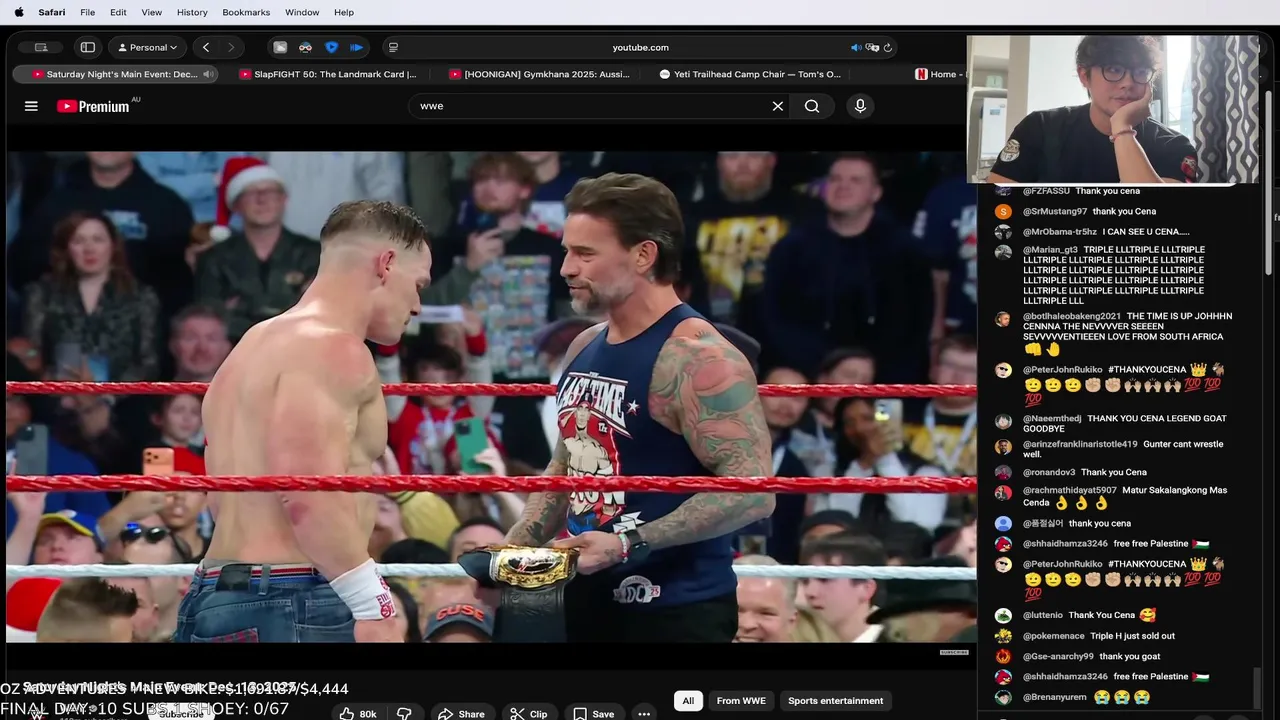Screen dimensions: 1280x720
Task: Open the History menu
Action: [x=192, y=12]
